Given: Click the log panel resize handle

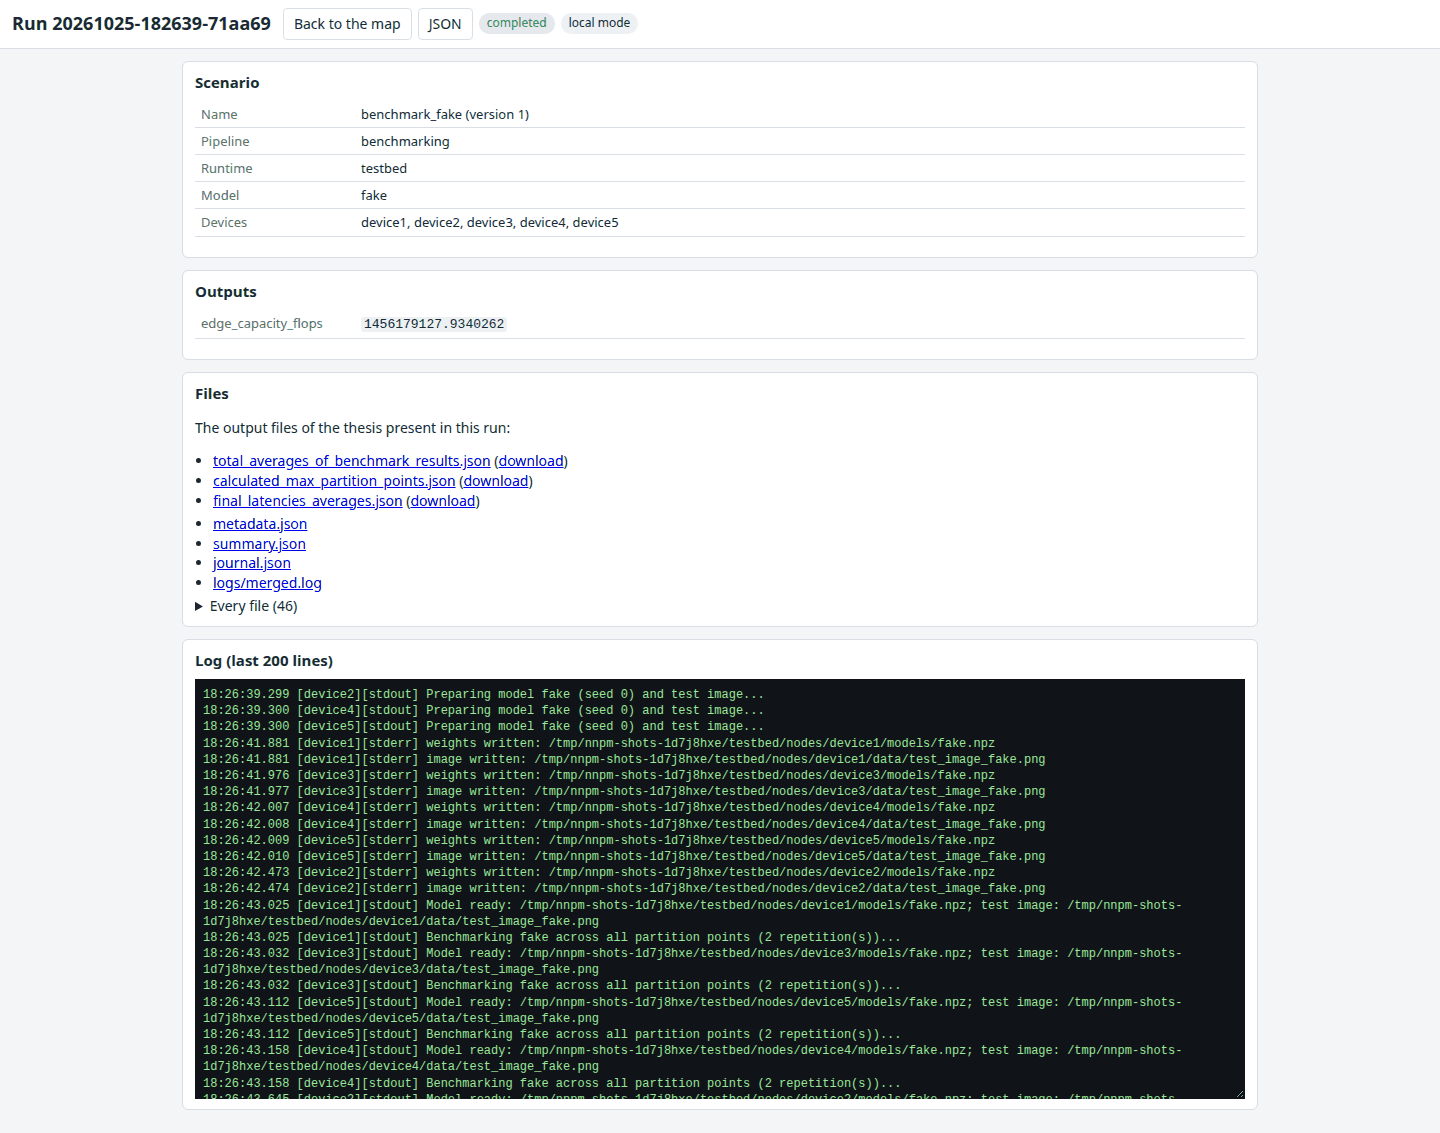Looking at the screenshot, I should tap(1239, 1093).
